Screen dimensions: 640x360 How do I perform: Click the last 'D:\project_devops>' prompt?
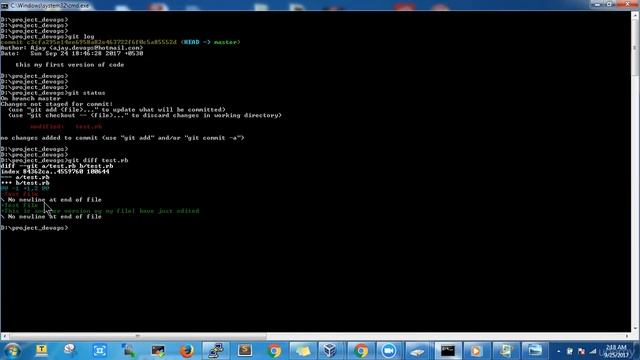tap(34, 228)
